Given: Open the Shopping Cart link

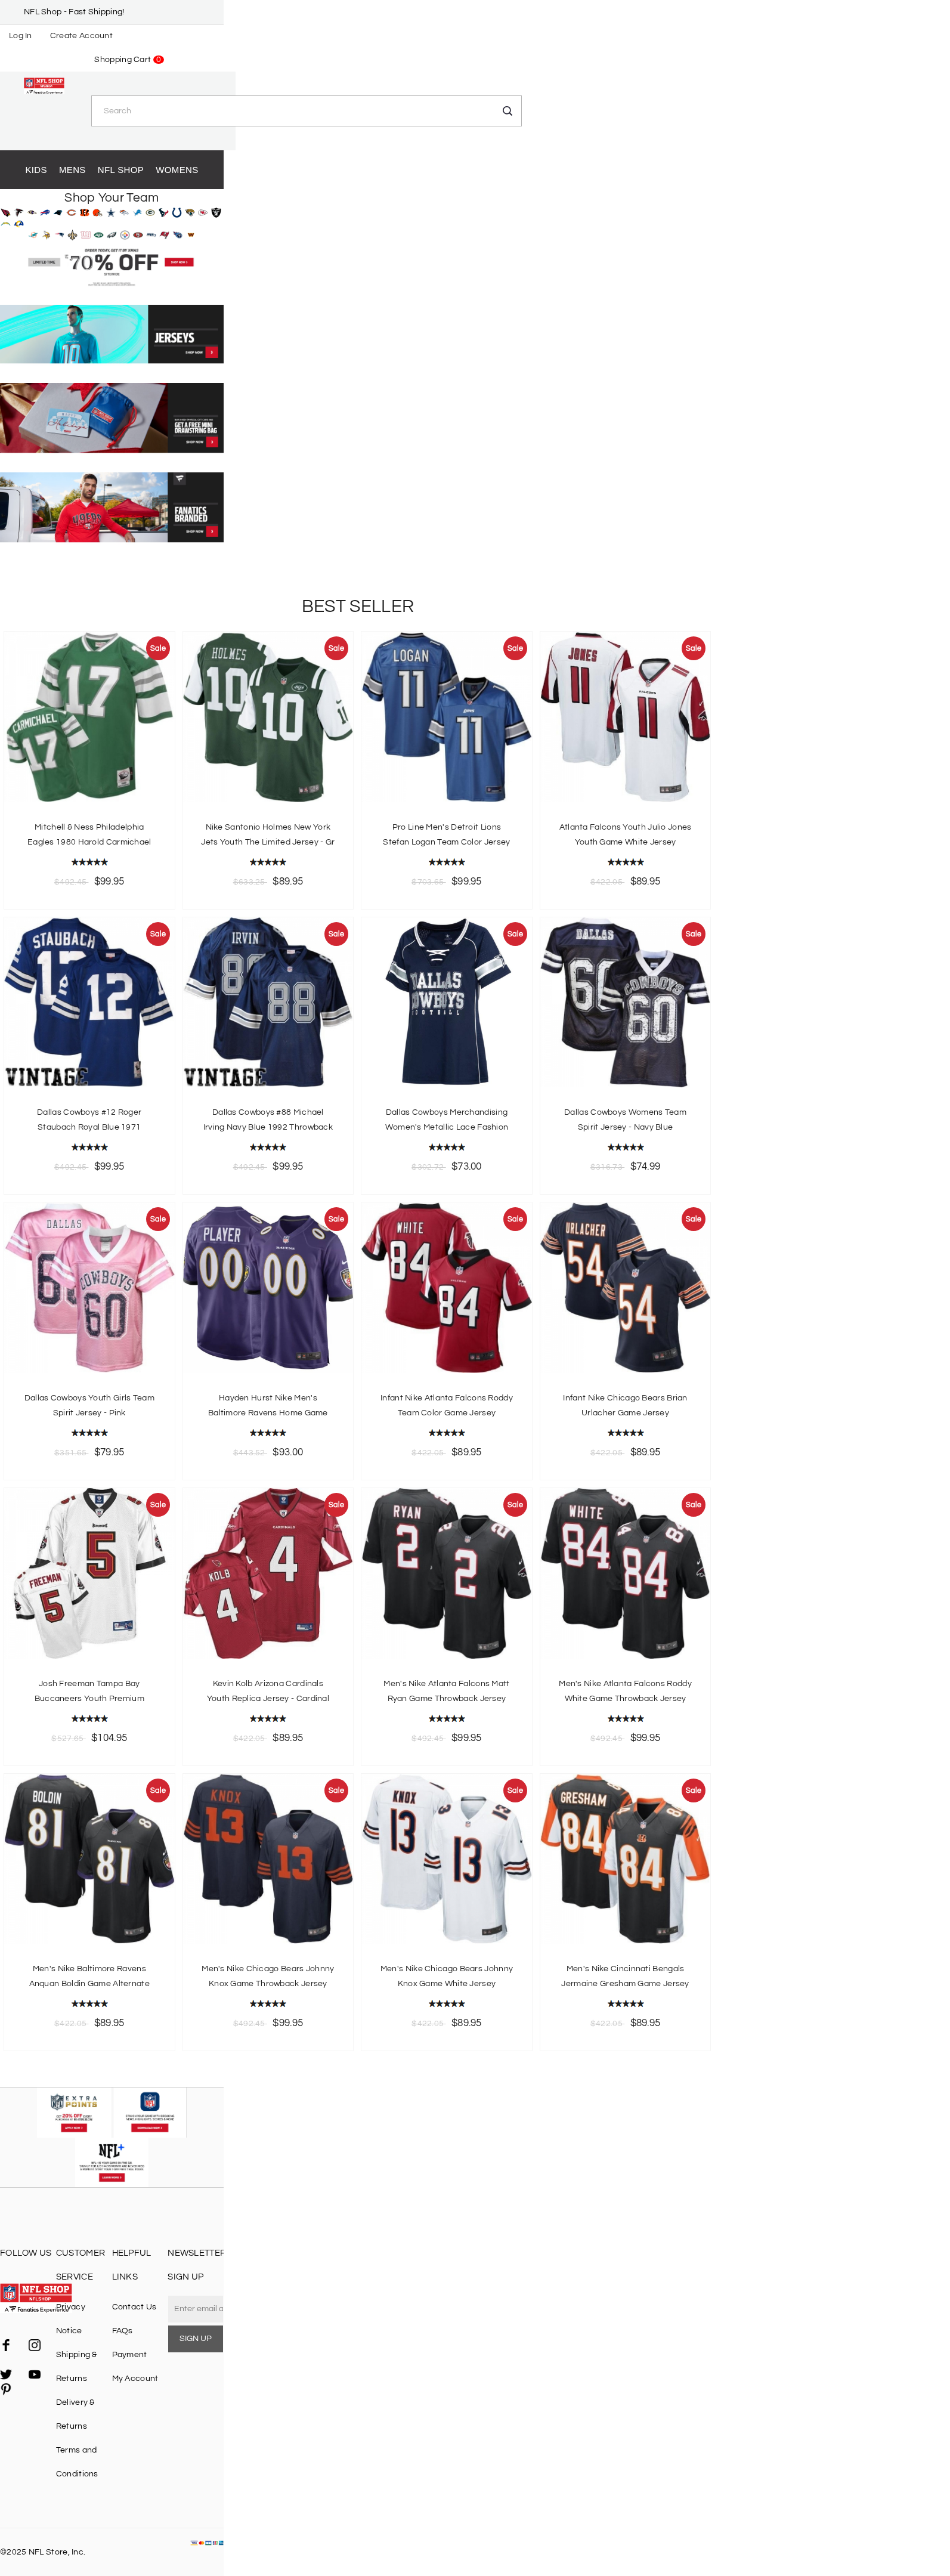Looking at the screenshot, I should tap(128, 60).
